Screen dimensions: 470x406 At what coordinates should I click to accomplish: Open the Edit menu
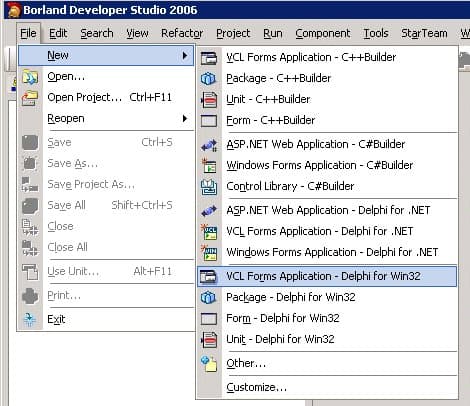coord(58,33)
